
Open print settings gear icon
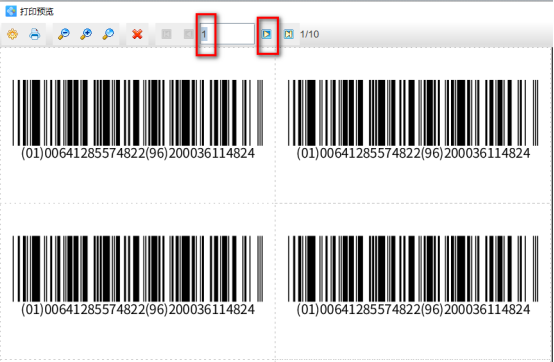pos(13,34)
